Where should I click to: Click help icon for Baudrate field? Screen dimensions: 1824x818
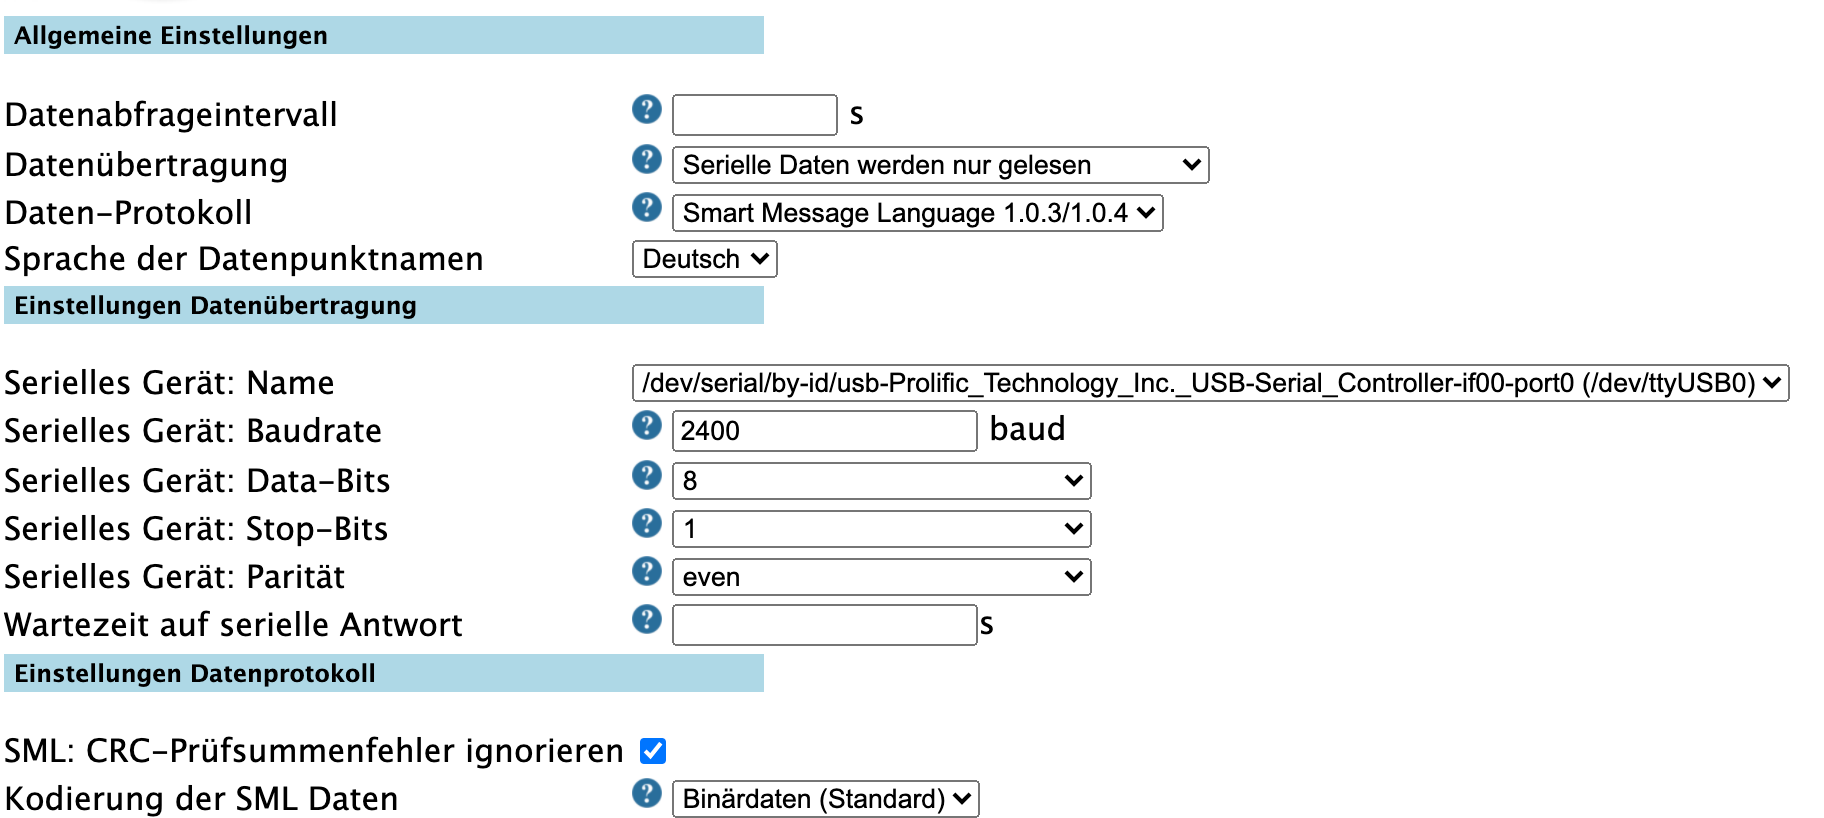[x=647, y=425]
